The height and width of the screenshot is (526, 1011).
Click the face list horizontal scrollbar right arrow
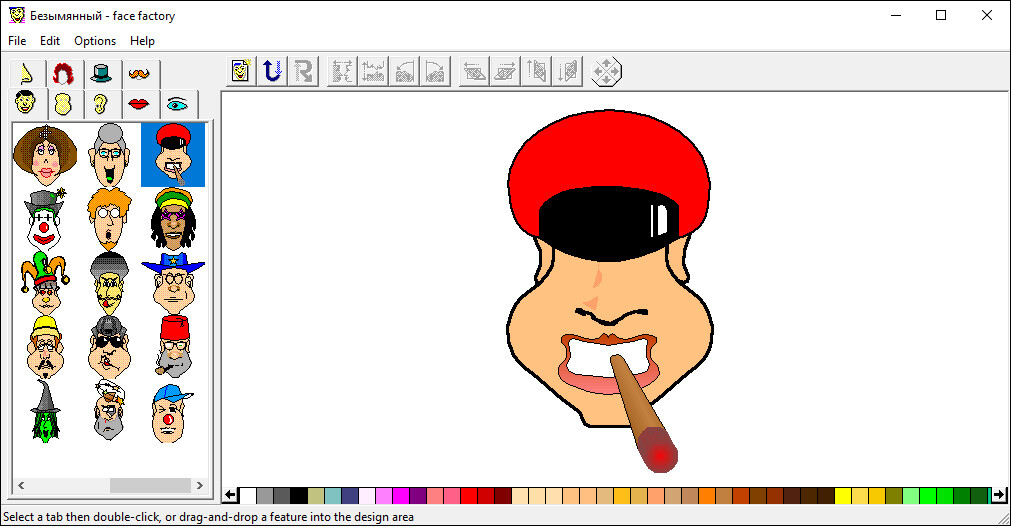click(x=200, y=485)
